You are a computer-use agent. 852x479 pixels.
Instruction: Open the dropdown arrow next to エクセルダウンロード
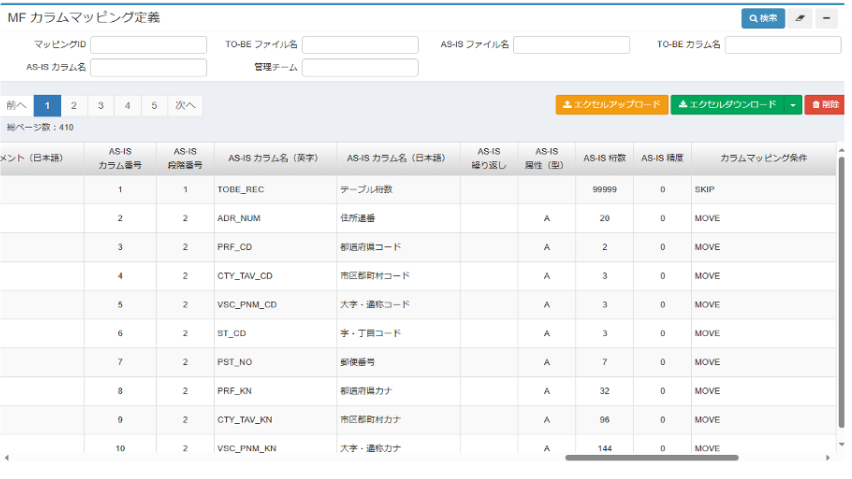[x=793, y=104]
